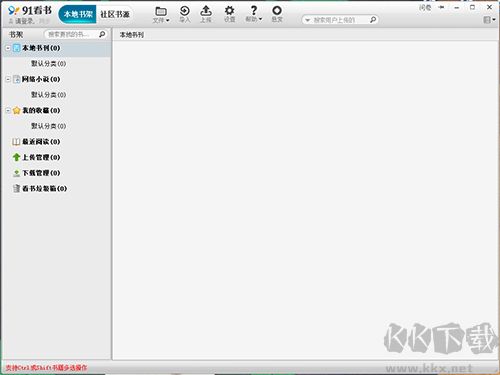Click the magnifier in the top search box
This screenshot has width=500, height=375.
pyautogui.click(x=373, y=20)
